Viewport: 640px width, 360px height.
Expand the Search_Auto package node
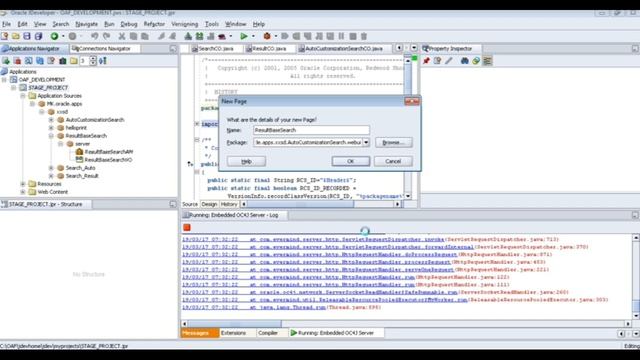coord(51,168)
